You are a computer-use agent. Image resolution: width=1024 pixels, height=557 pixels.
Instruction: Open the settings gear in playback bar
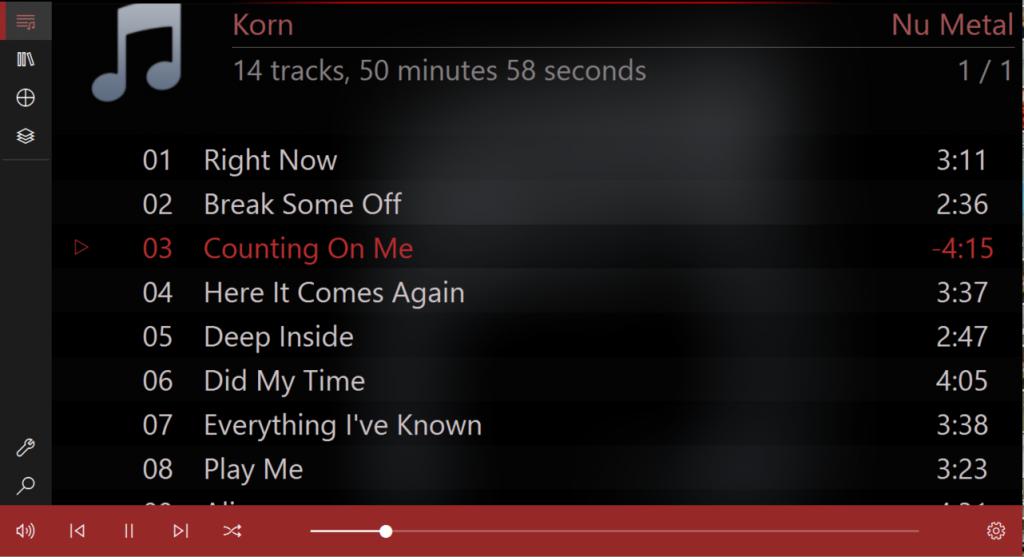tap(996, 531)
